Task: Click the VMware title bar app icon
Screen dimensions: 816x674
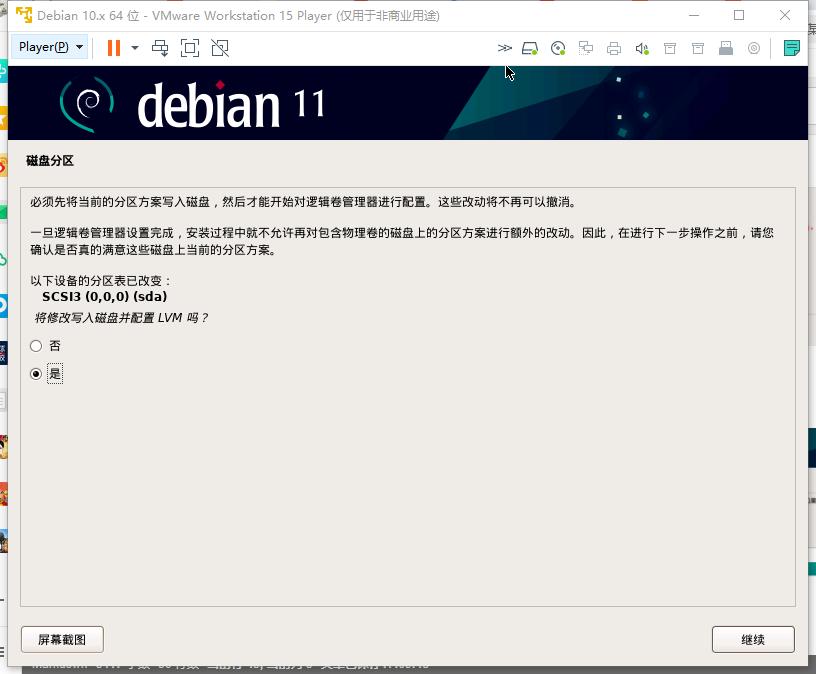Action: click(x=24, y=15)
